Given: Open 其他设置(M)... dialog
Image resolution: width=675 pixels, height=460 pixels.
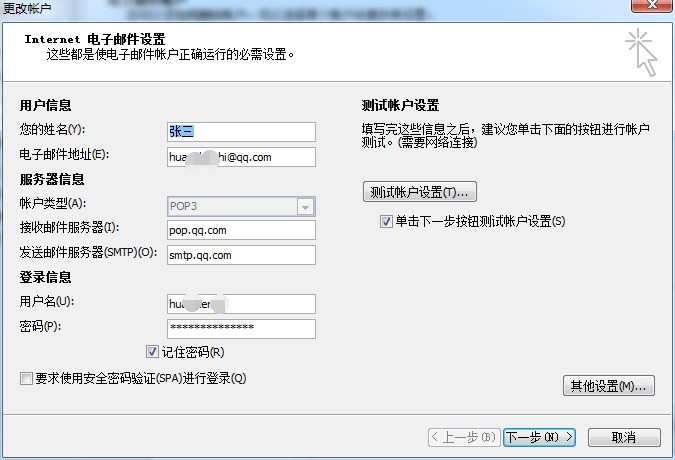Looking at the screenshot, I should 609,386.
